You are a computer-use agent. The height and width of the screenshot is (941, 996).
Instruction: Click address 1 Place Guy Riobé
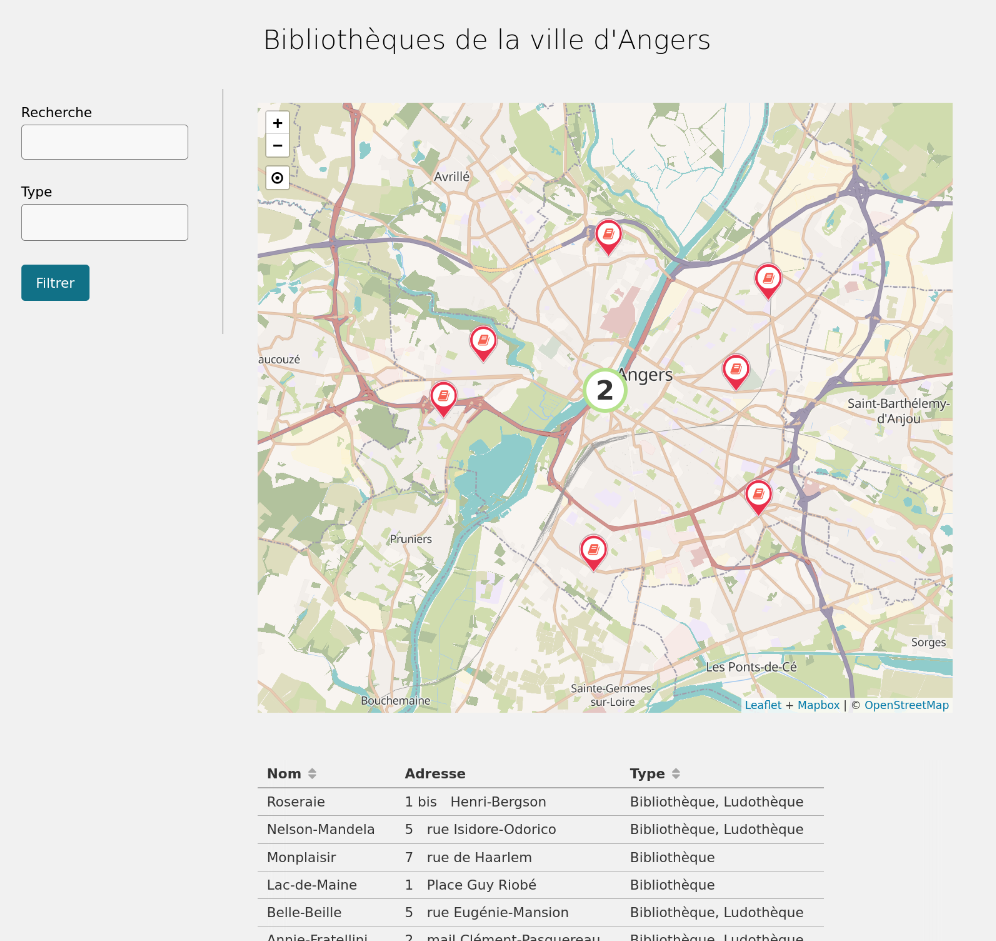pos(471,884)
